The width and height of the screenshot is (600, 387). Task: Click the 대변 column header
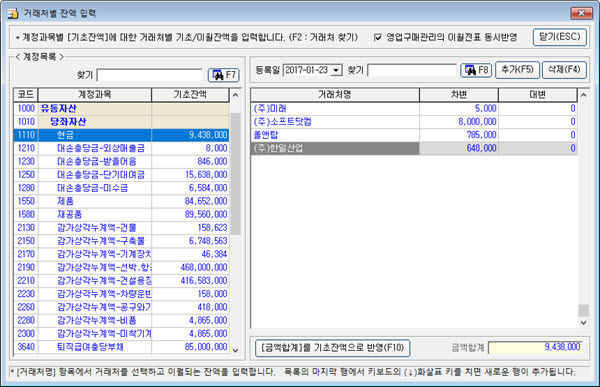point(538,95)
